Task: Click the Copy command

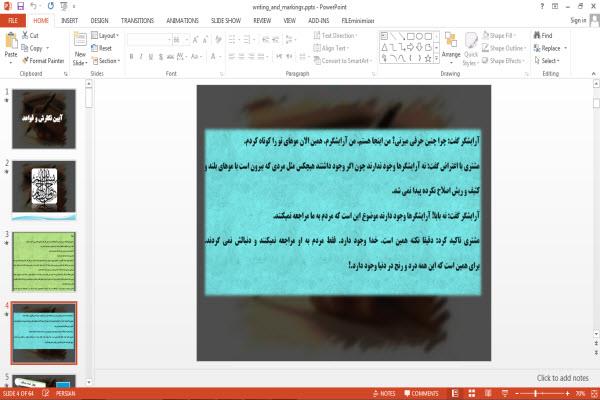Action: [x=32, y=48]
